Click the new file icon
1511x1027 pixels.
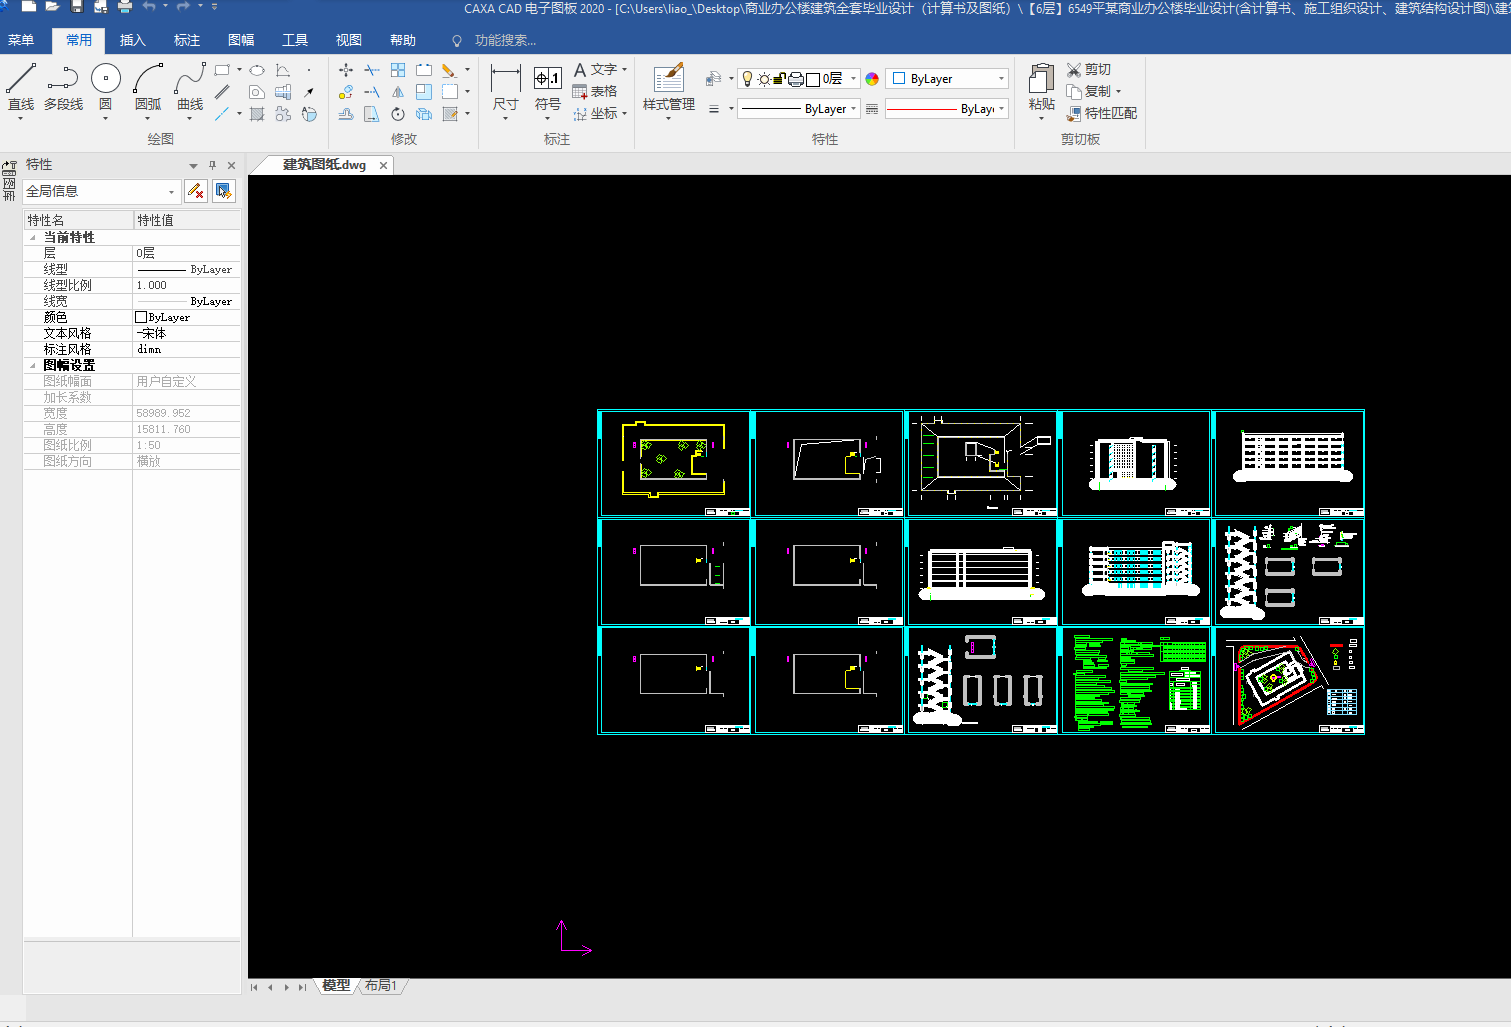[28, 7]
